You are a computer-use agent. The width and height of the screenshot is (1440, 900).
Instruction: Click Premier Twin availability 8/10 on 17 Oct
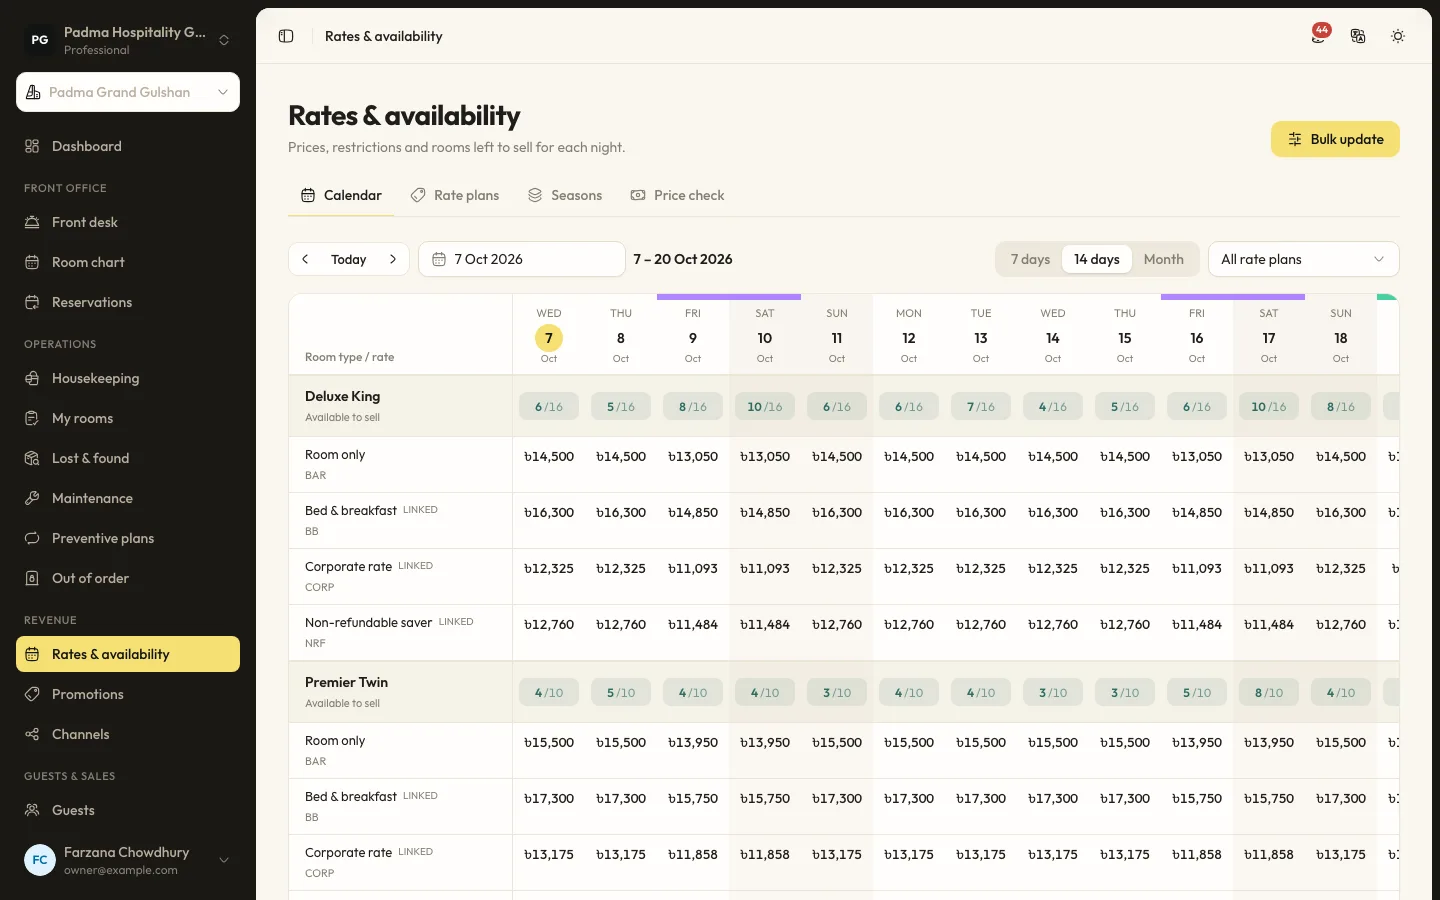click(1269, 692)
